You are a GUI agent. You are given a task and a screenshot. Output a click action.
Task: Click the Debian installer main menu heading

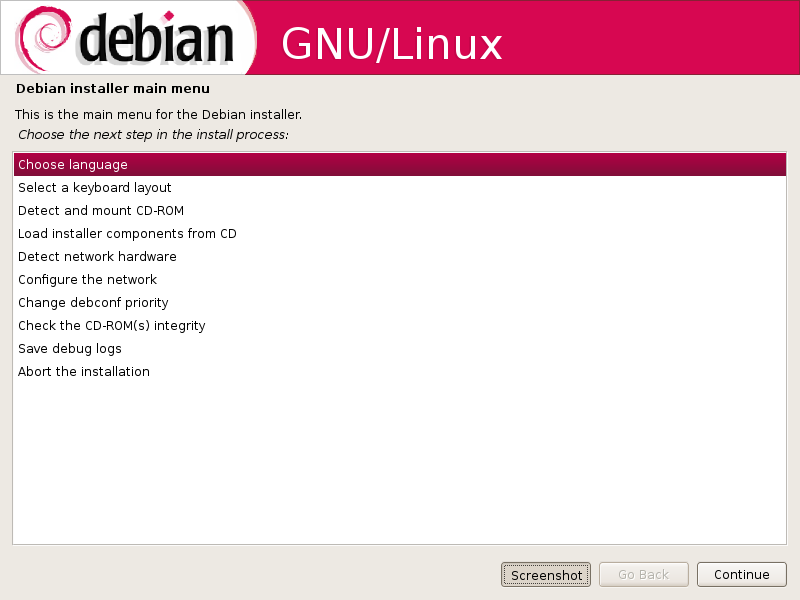(113, 89)
